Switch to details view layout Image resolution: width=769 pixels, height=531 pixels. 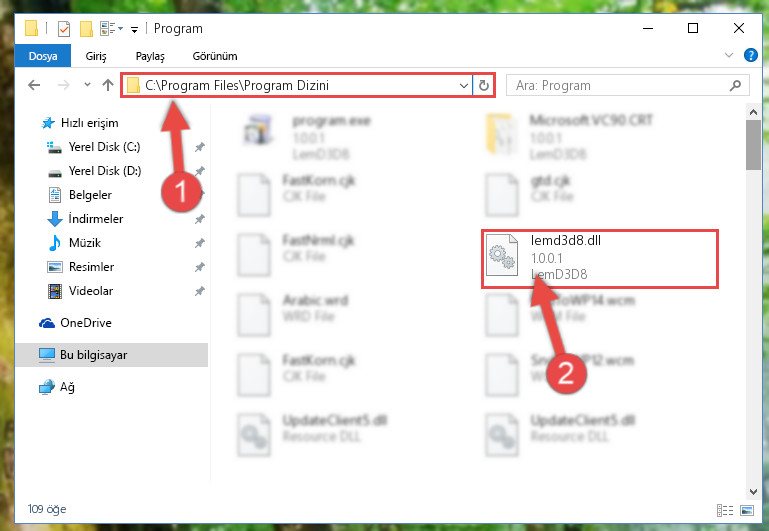point(725,510)
